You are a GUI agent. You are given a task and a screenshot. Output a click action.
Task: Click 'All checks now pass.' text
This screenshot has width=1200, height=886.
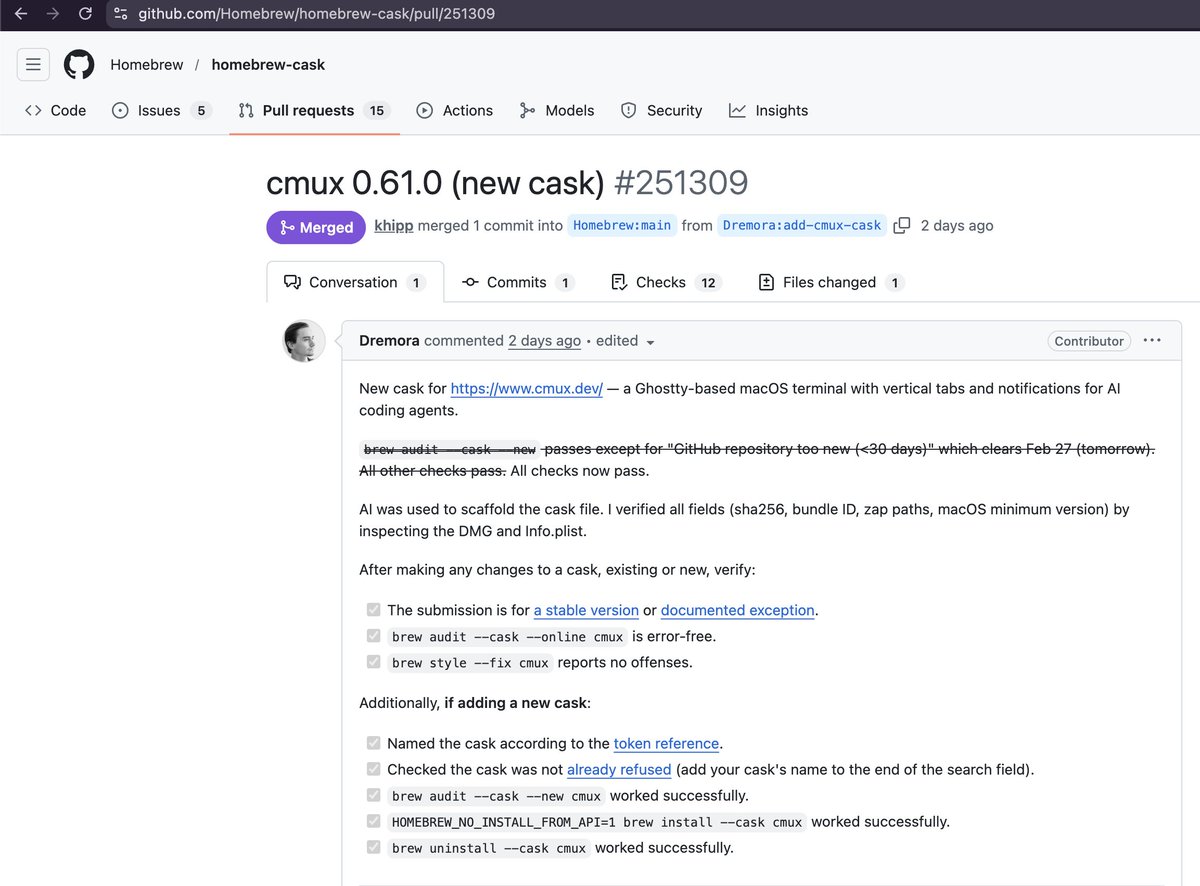coord(580,471)
